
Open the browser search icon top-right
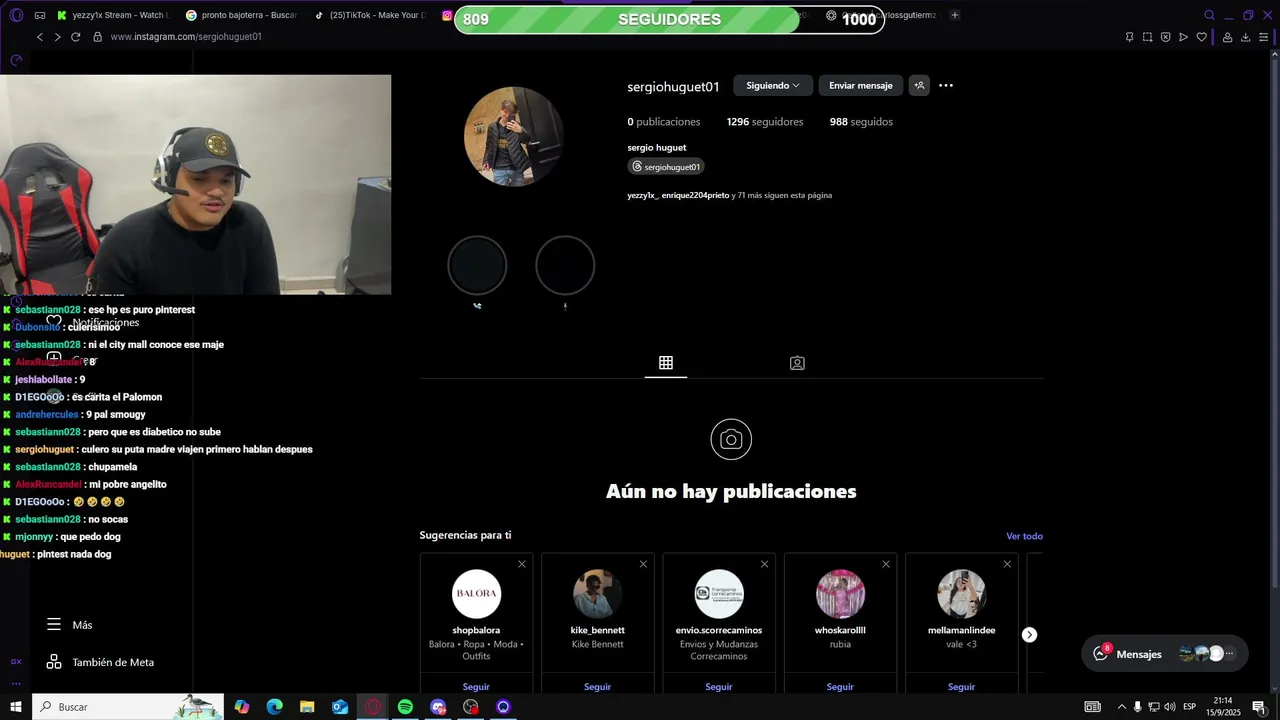point(1209,15)
